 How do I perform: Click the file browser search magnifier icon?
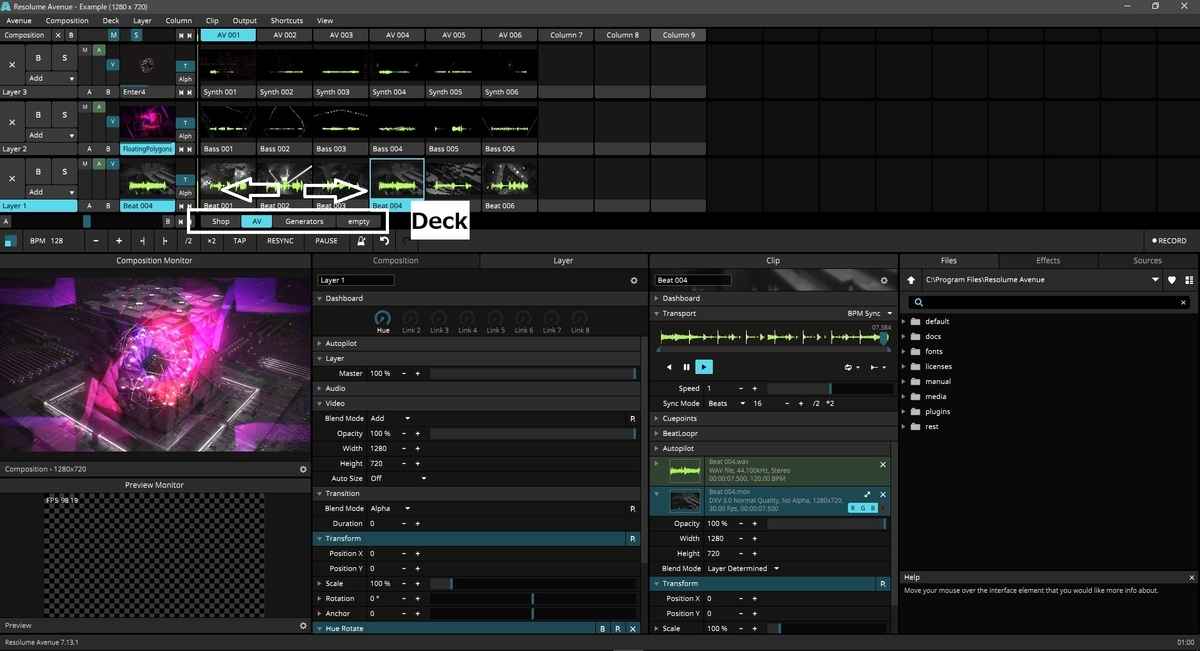(918, 302)
